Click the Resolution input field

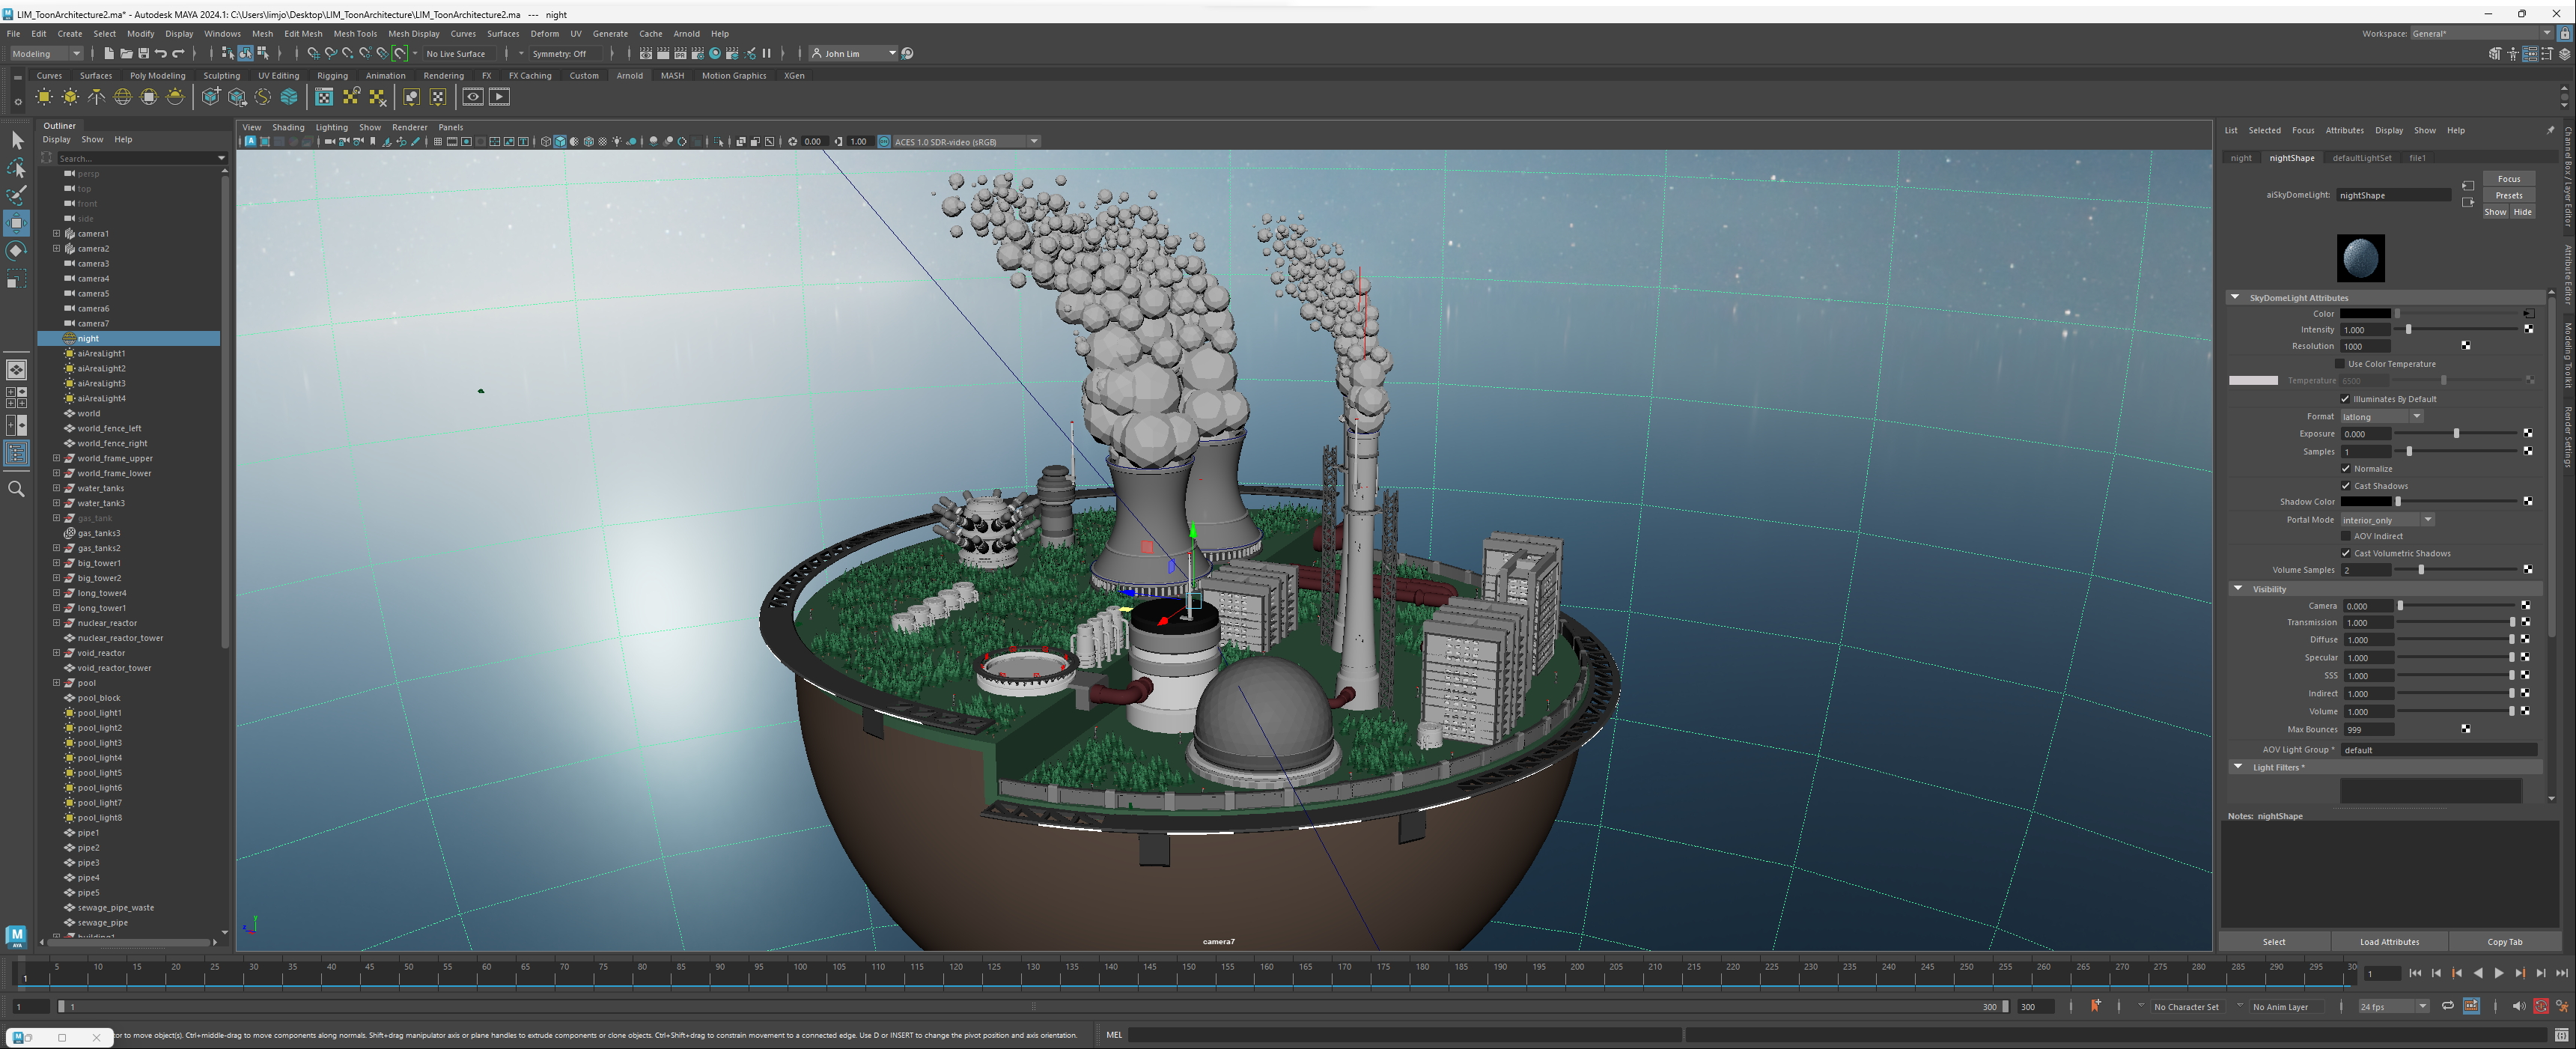pyautogui.click(x=2366, y=346)
